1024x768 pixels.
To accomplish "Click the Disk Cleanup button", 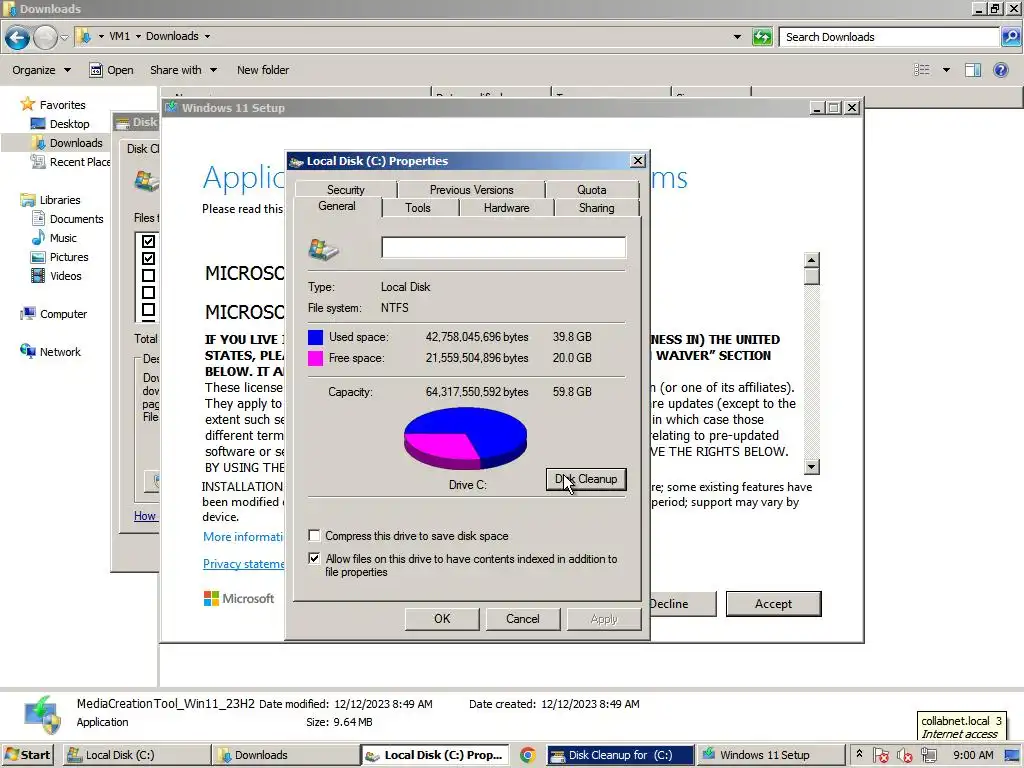I will point(586,479).
